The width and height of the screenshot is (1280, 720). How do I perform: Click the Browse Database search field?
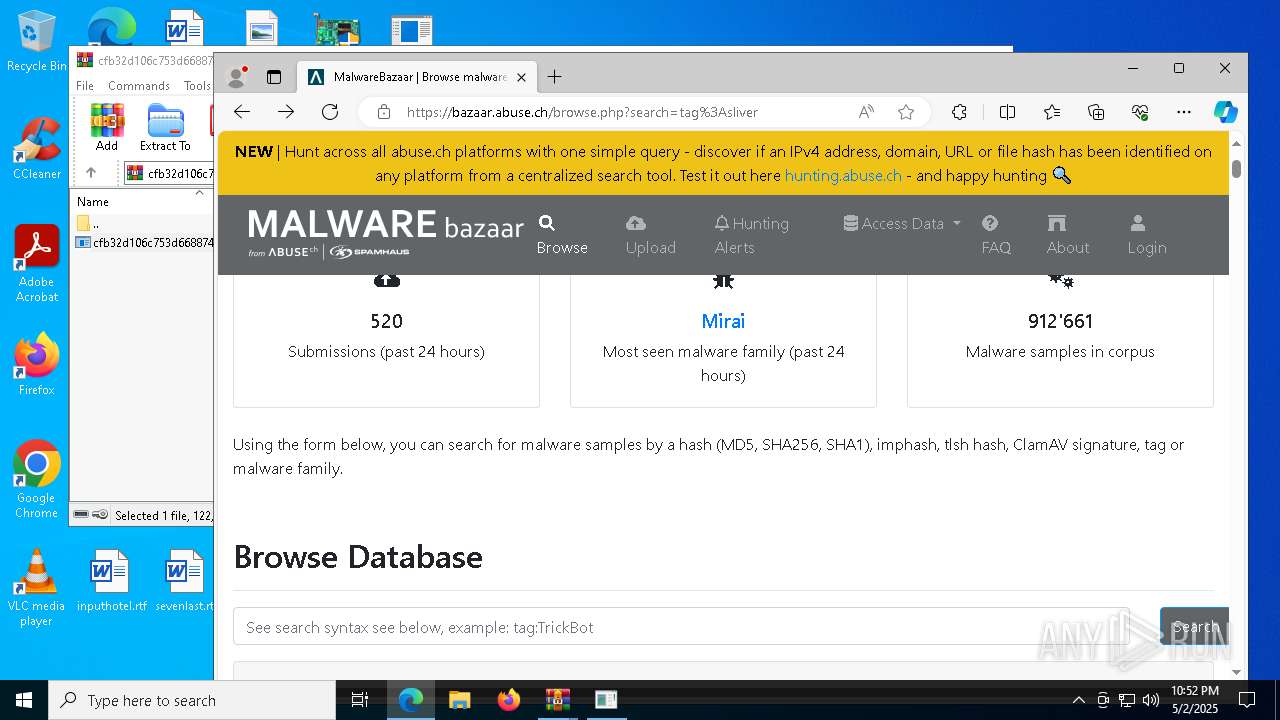tap(681, 627)
